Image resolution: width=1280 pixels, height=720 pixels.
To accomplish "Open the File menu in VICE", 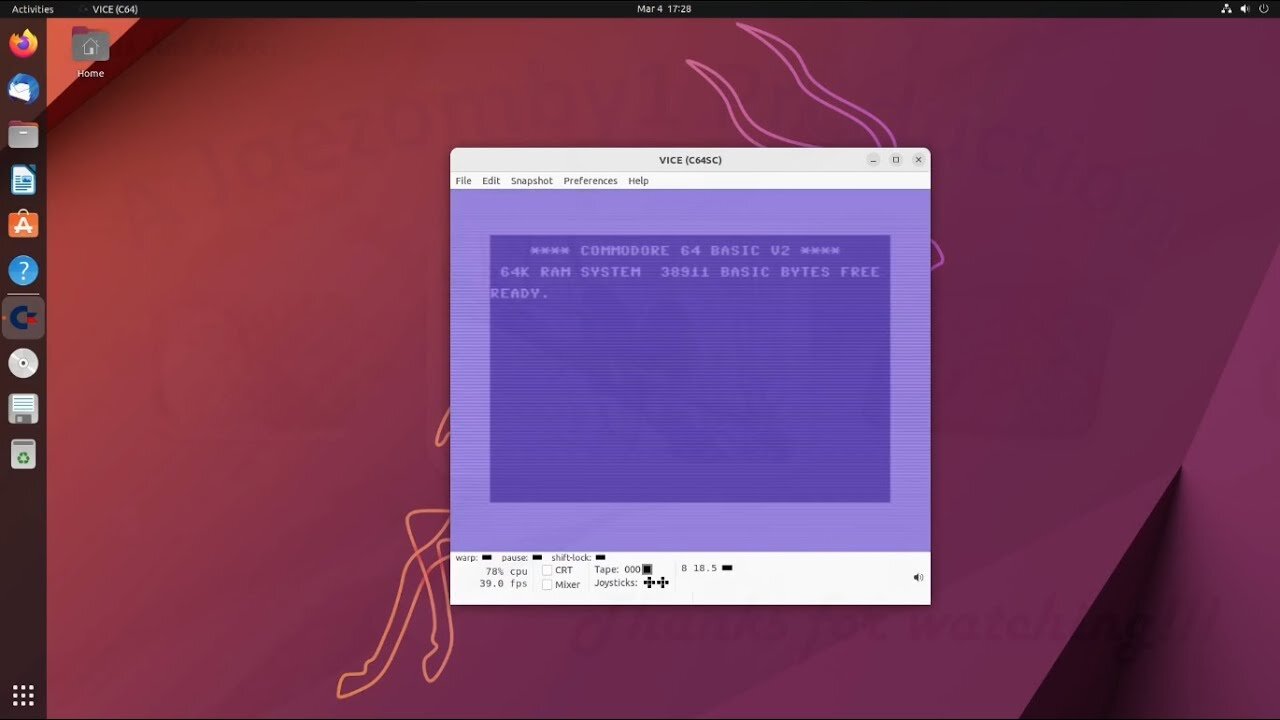I will tap(463, 181).
